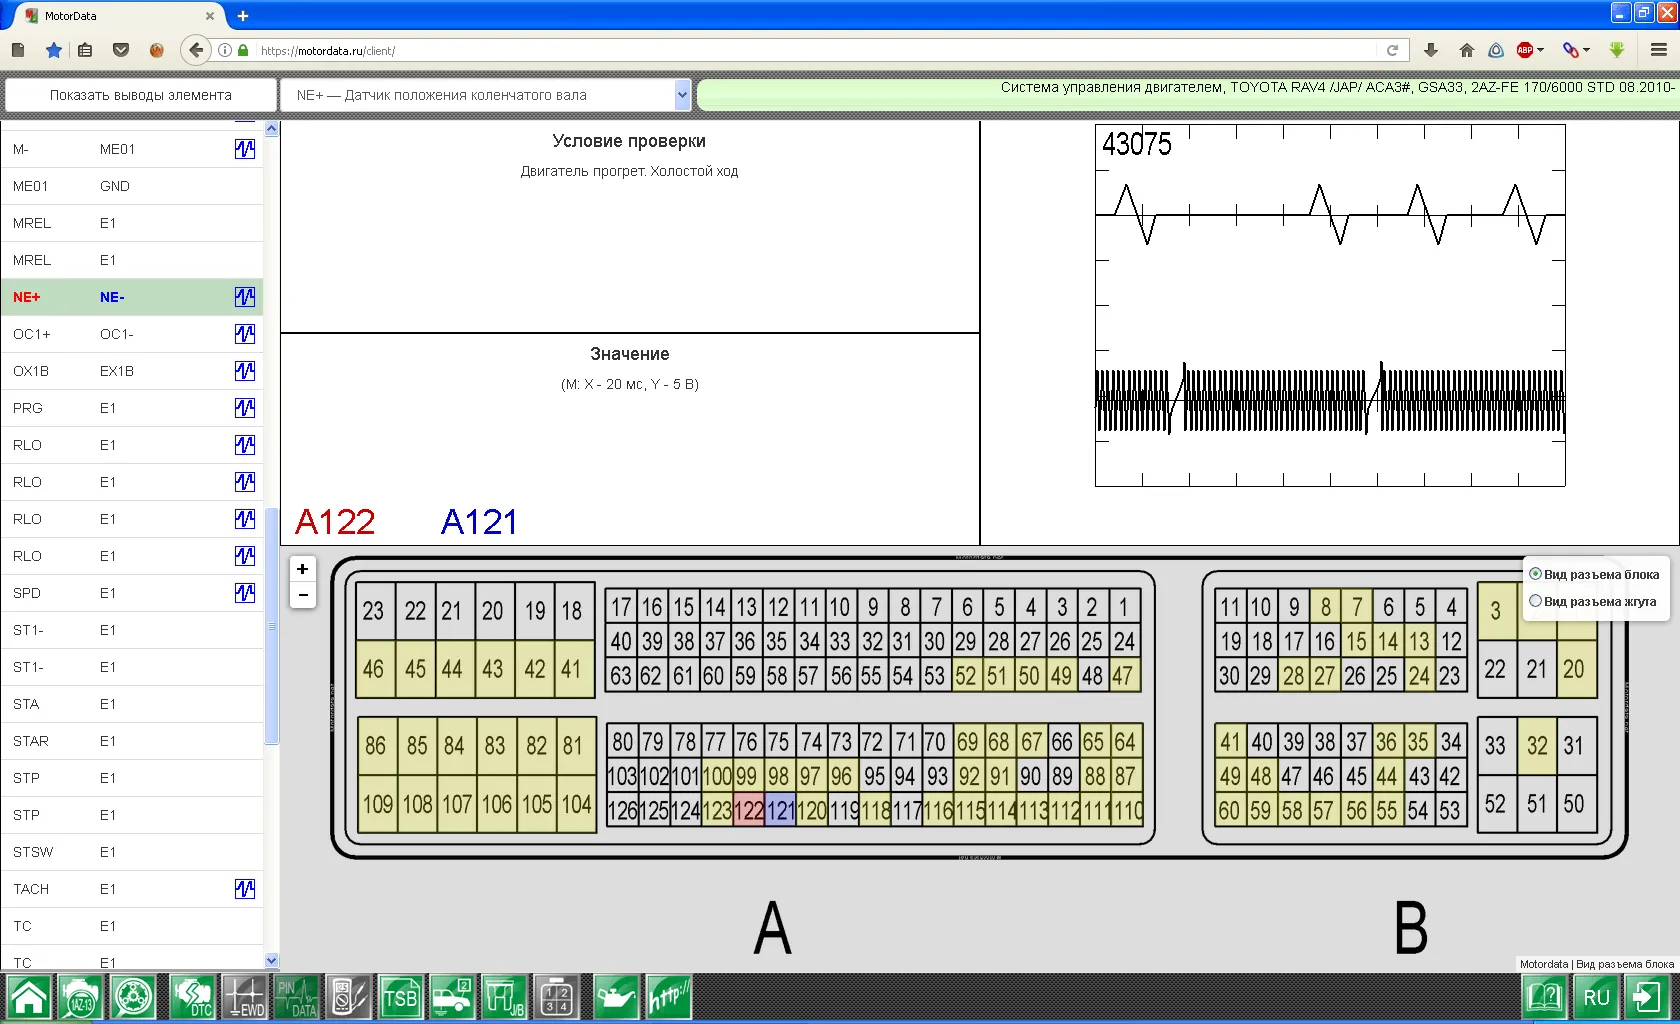Screen dimensions: 1680x1024
Task: Click waveform icon in OC1+ row
Action: pyautogui.click(x=245, y=334)
